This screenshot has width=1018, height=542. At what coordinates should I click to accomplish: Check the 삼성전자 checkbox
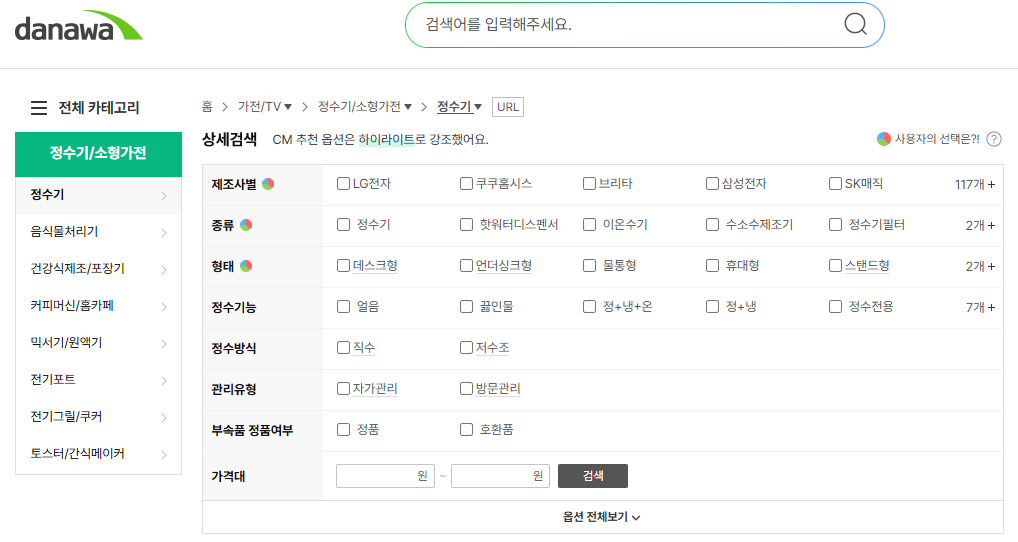[x=712, y=184]
